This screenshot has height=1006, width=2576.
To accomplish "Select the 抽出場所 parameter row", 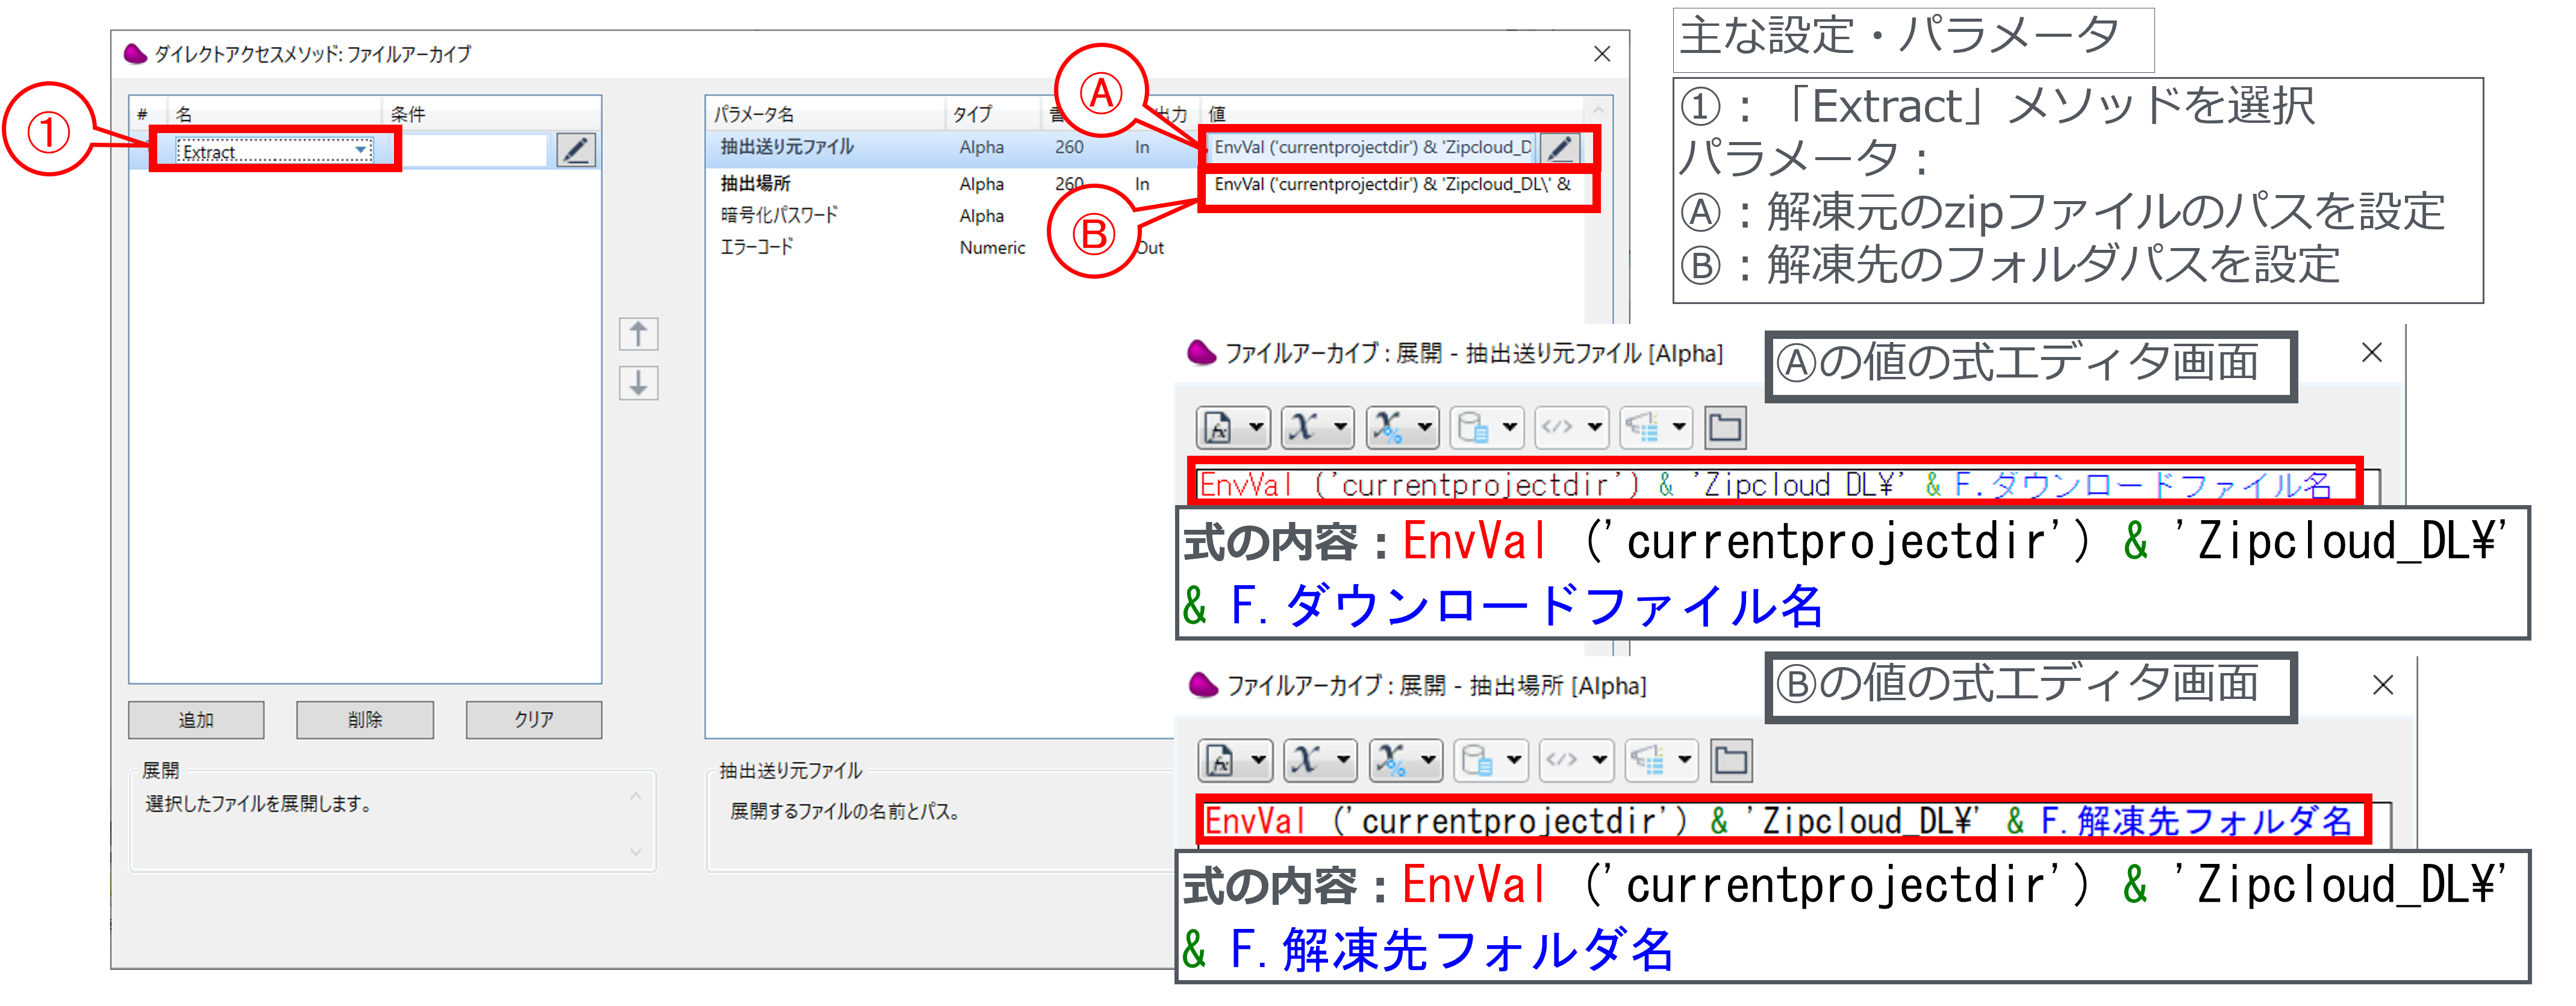I will click(1144, 184).
